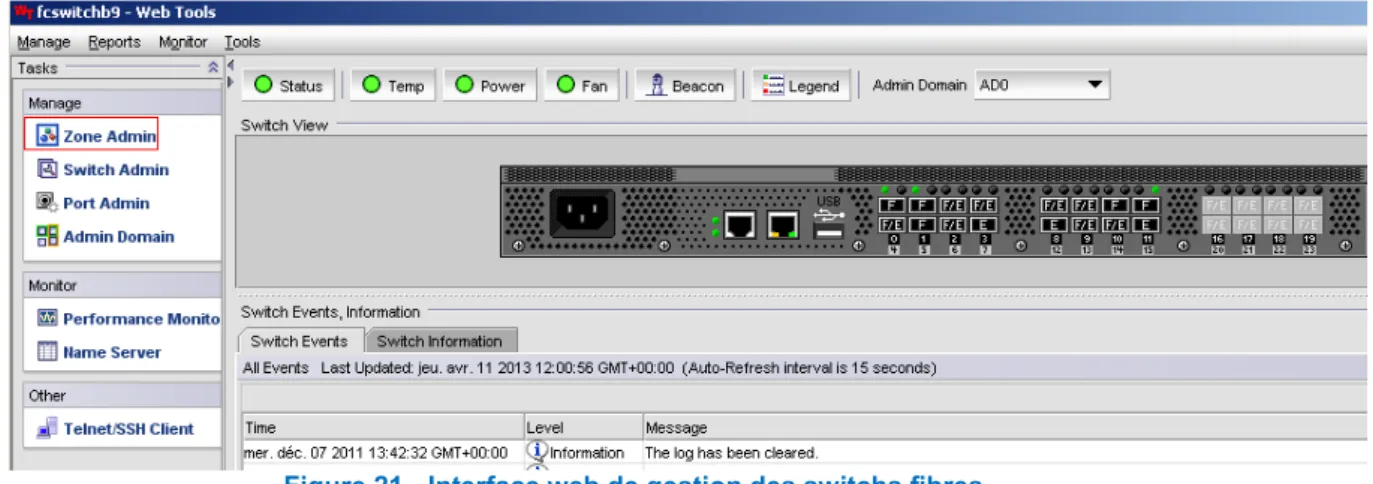Select port 1 in Switch View
This screenshot has height=484, width=1373.
(922, 205)
